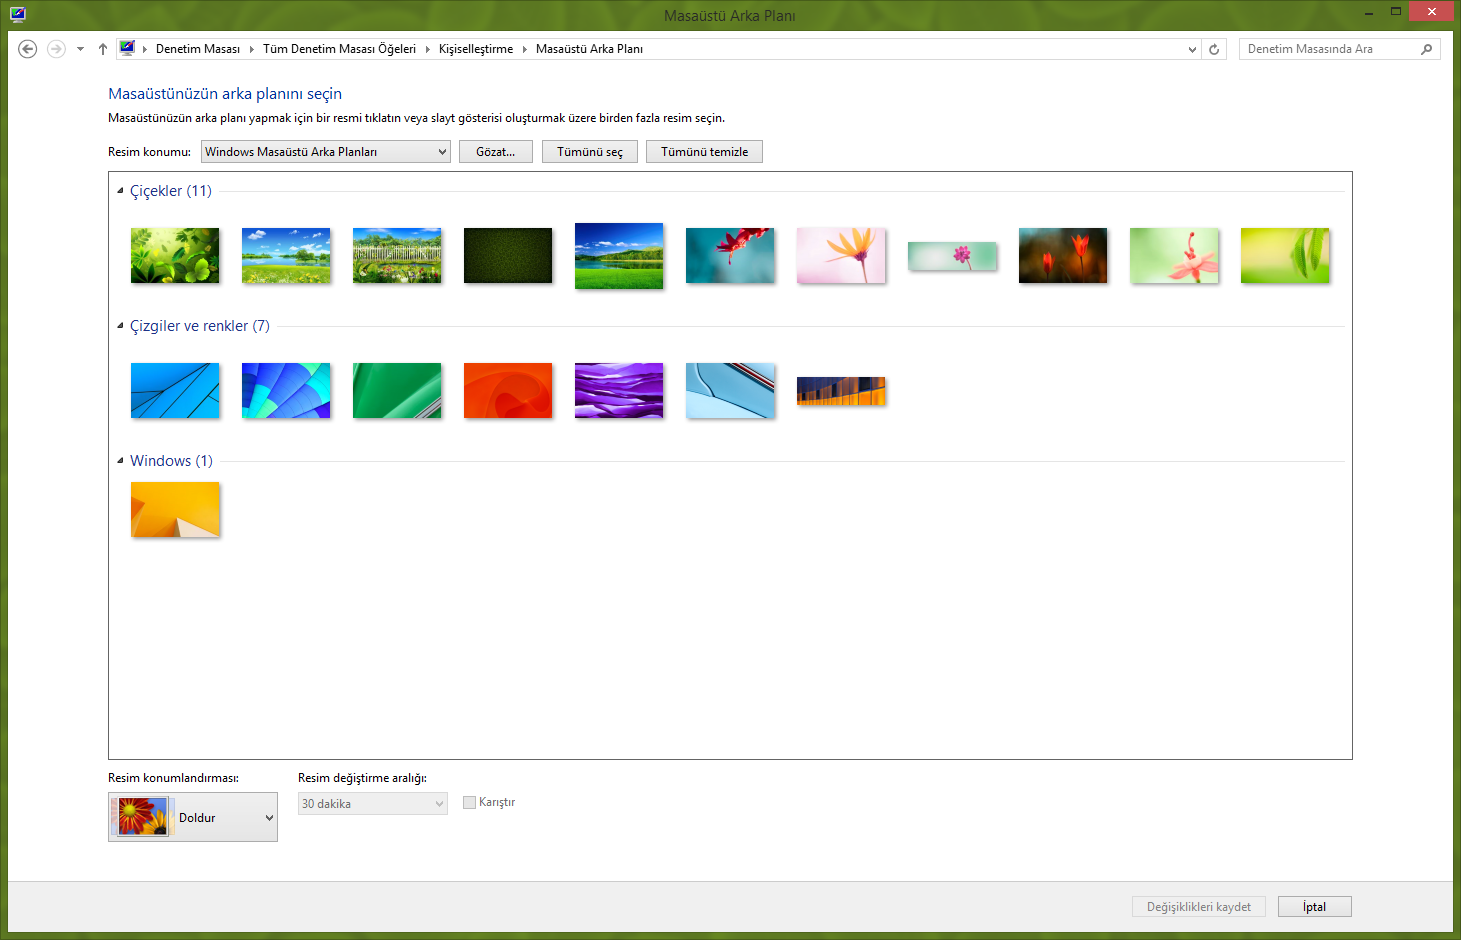Collapse the Windows group
The width and height of the screenshot is (1461, 940).
pos(120,461)
